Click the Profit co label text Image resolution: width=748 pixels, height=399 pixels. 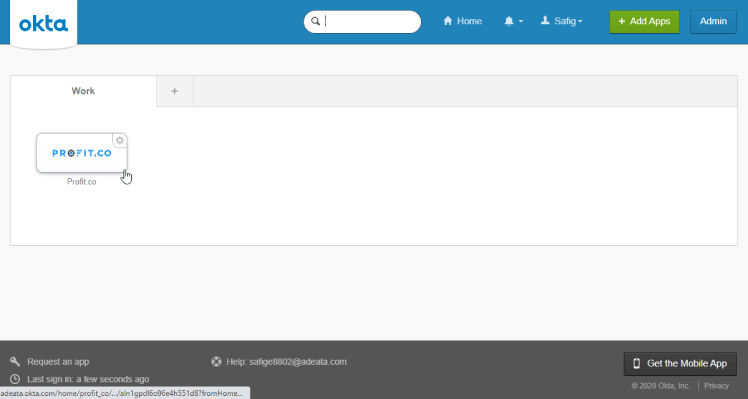click(82, 181)
